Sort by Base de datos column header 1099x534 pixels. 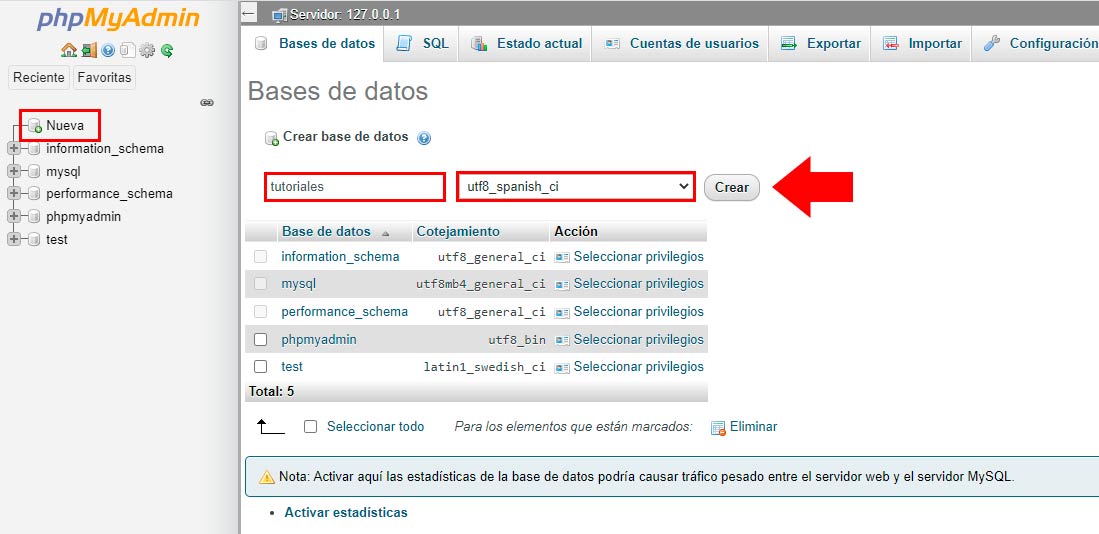click(326, 231)
